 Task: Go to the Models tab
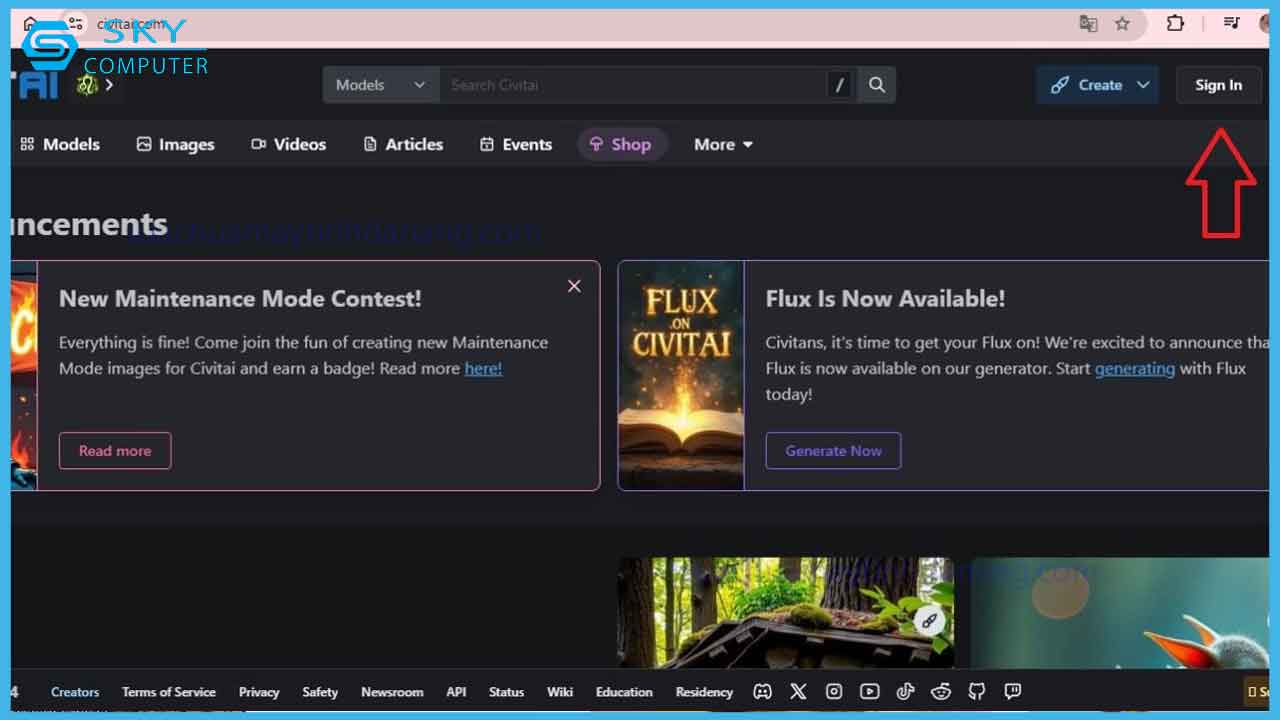(60, 144)
